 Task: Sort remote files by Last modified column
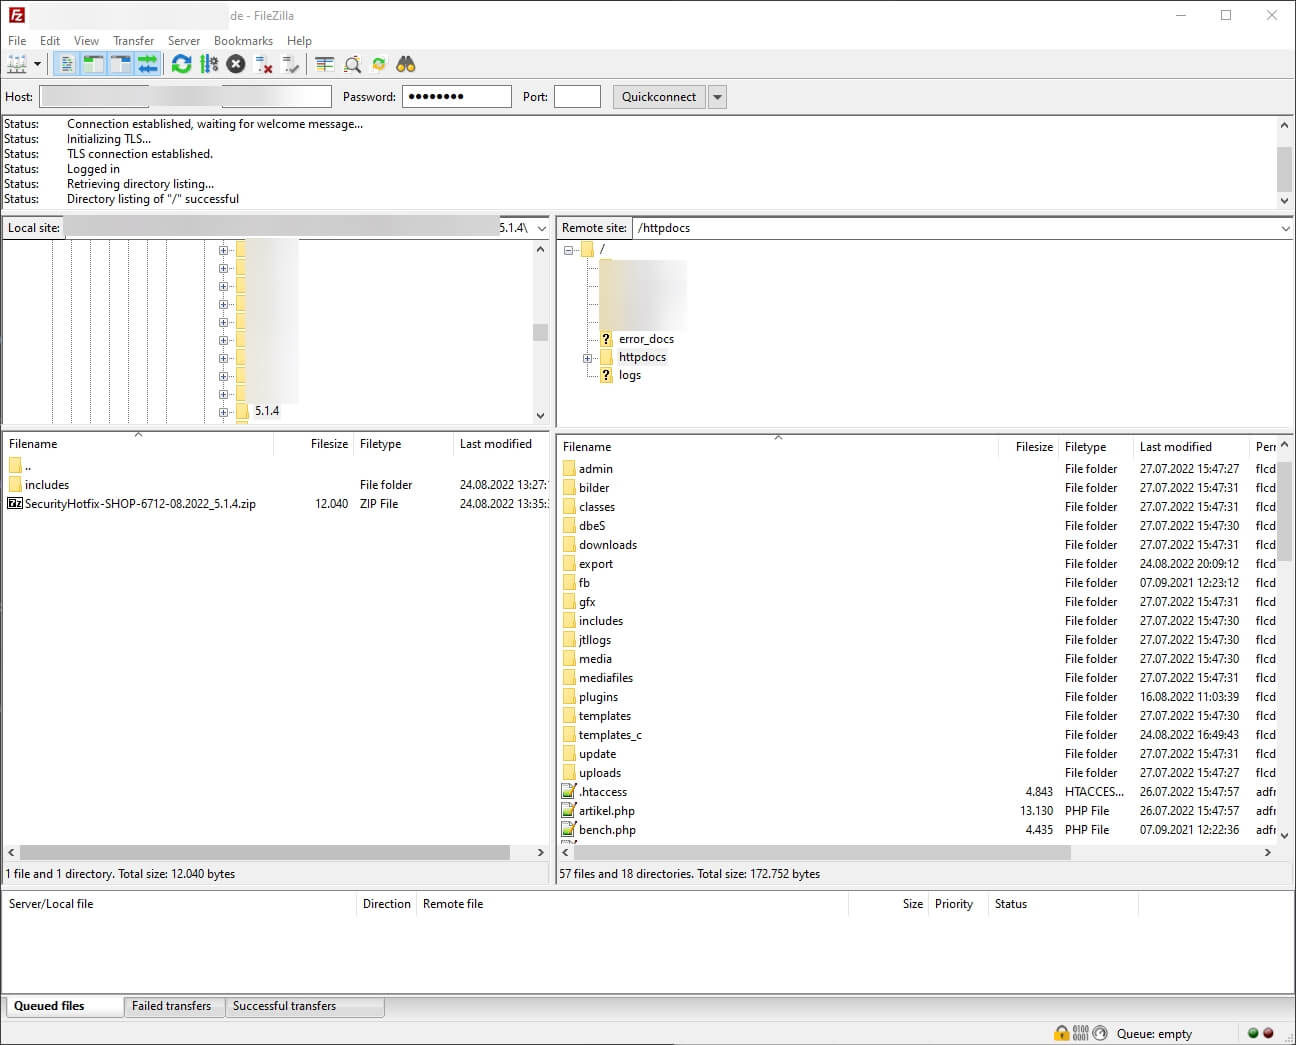click(x=1175, y=447)
